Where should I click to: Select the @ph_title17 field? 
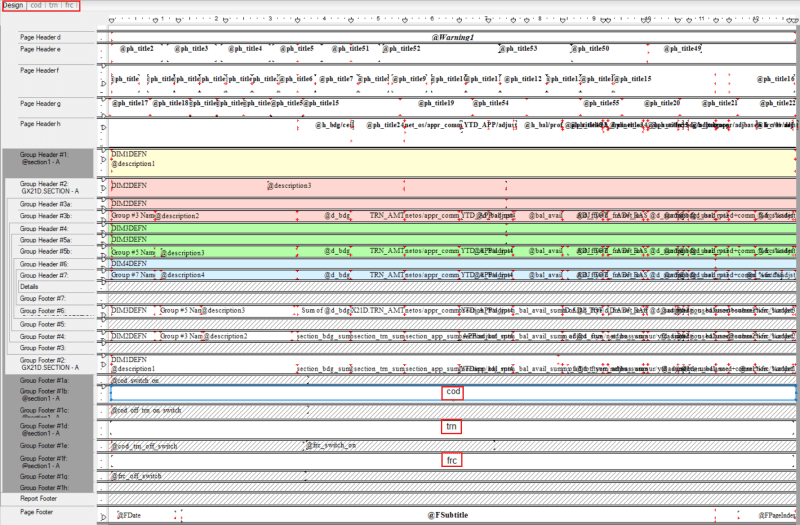pos(130,103)
